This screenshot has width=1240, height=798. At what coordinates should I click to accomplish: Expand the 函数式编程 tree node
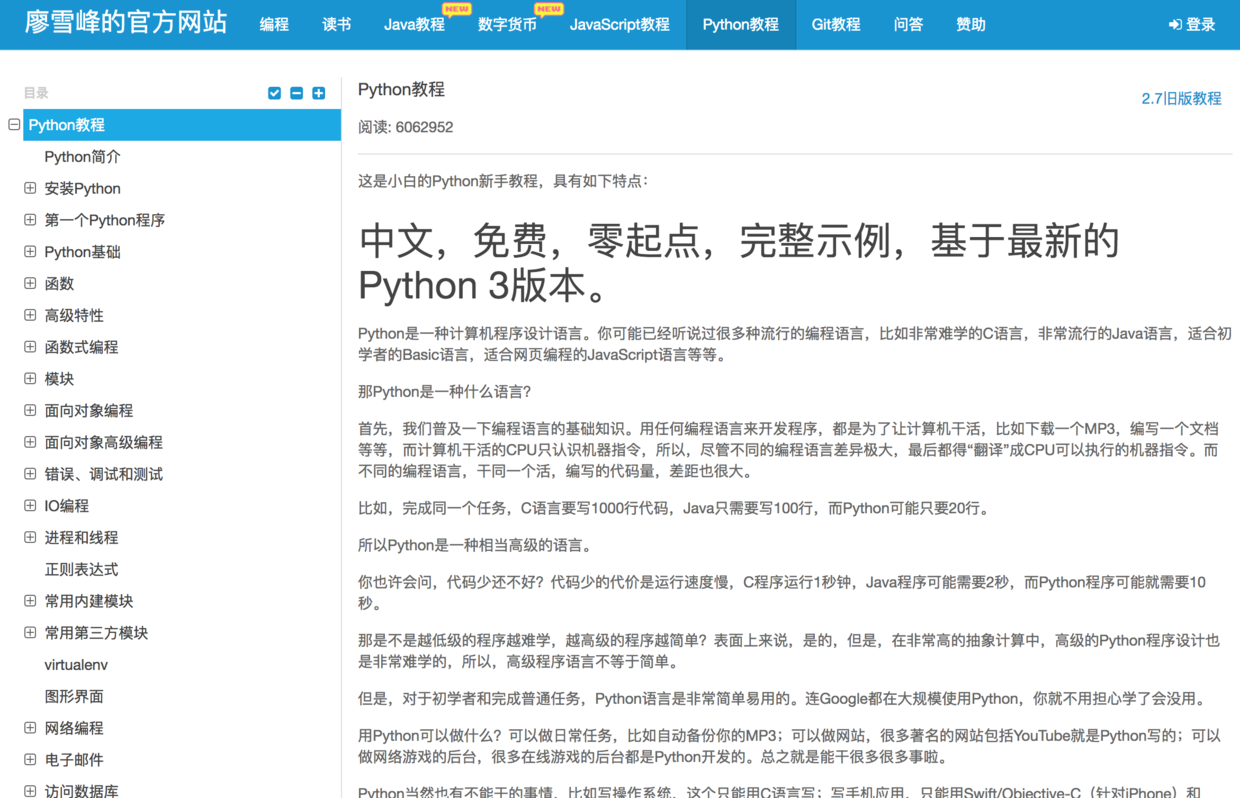pyautogui.click(x=30, y=347)
